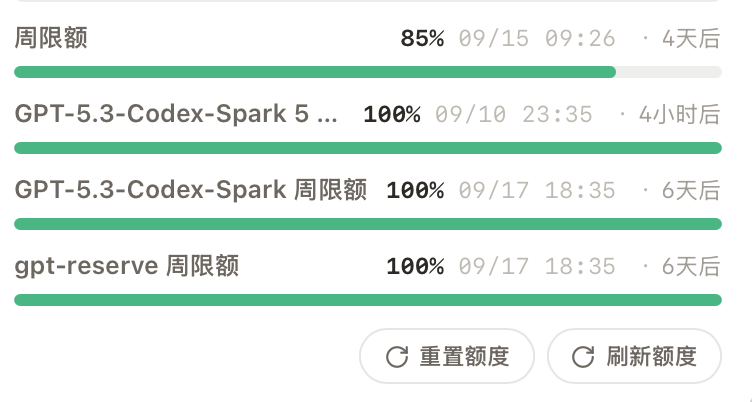Click the 4天后 countdown text
Image resolution: width=752 pixels, height=402 pixels.
(691, 38)
